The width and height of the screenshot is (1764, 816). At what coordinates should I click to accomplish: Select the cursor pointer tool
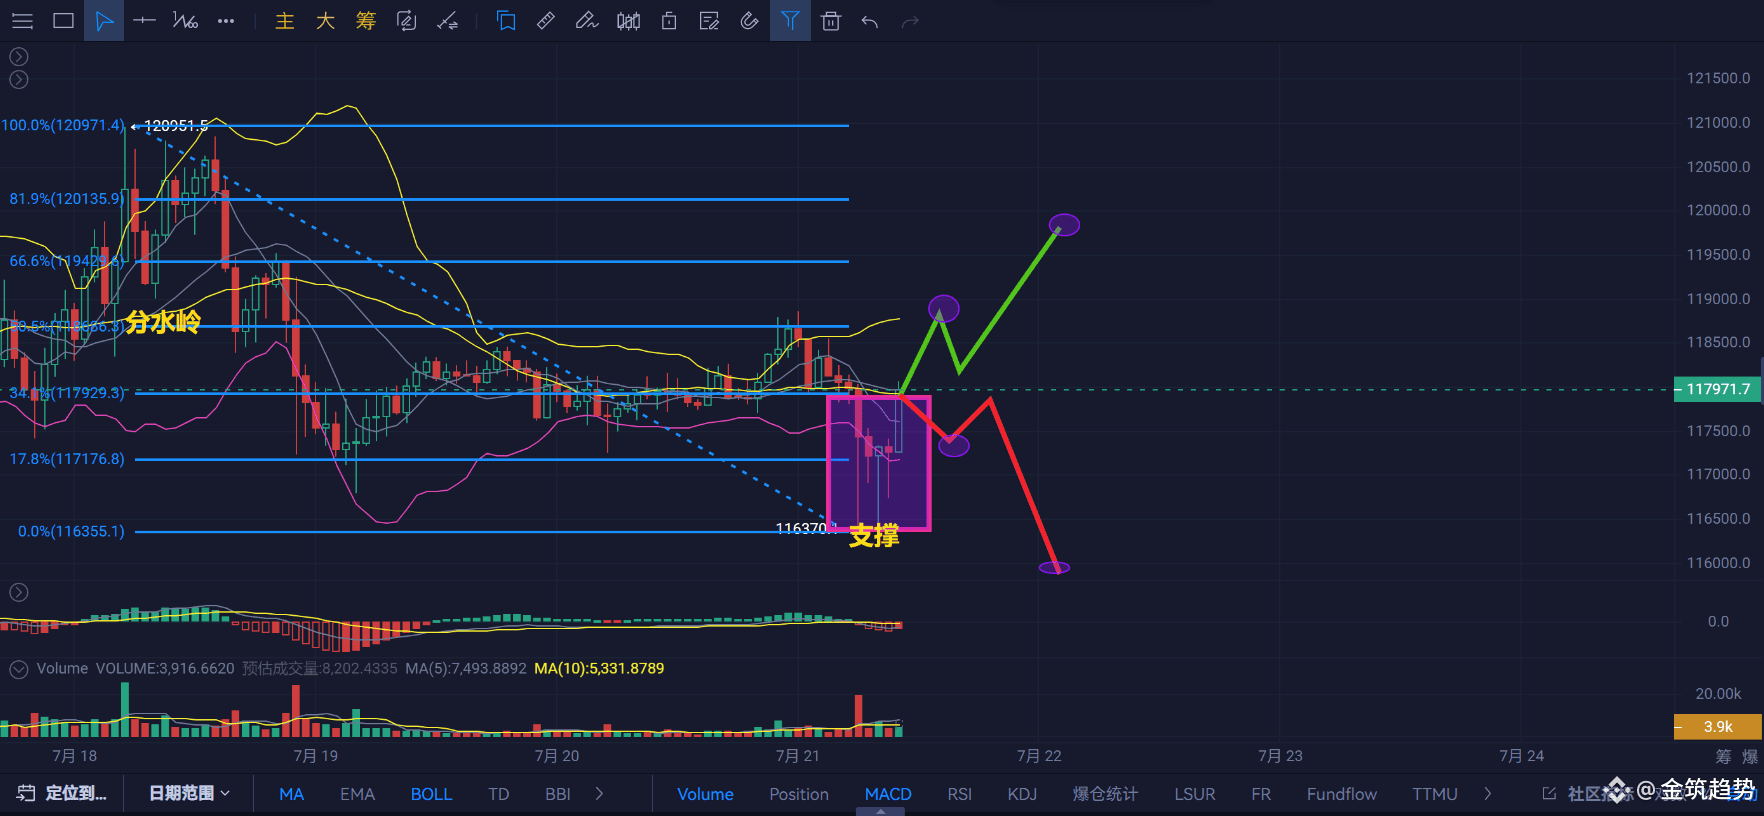pos(104,21)
